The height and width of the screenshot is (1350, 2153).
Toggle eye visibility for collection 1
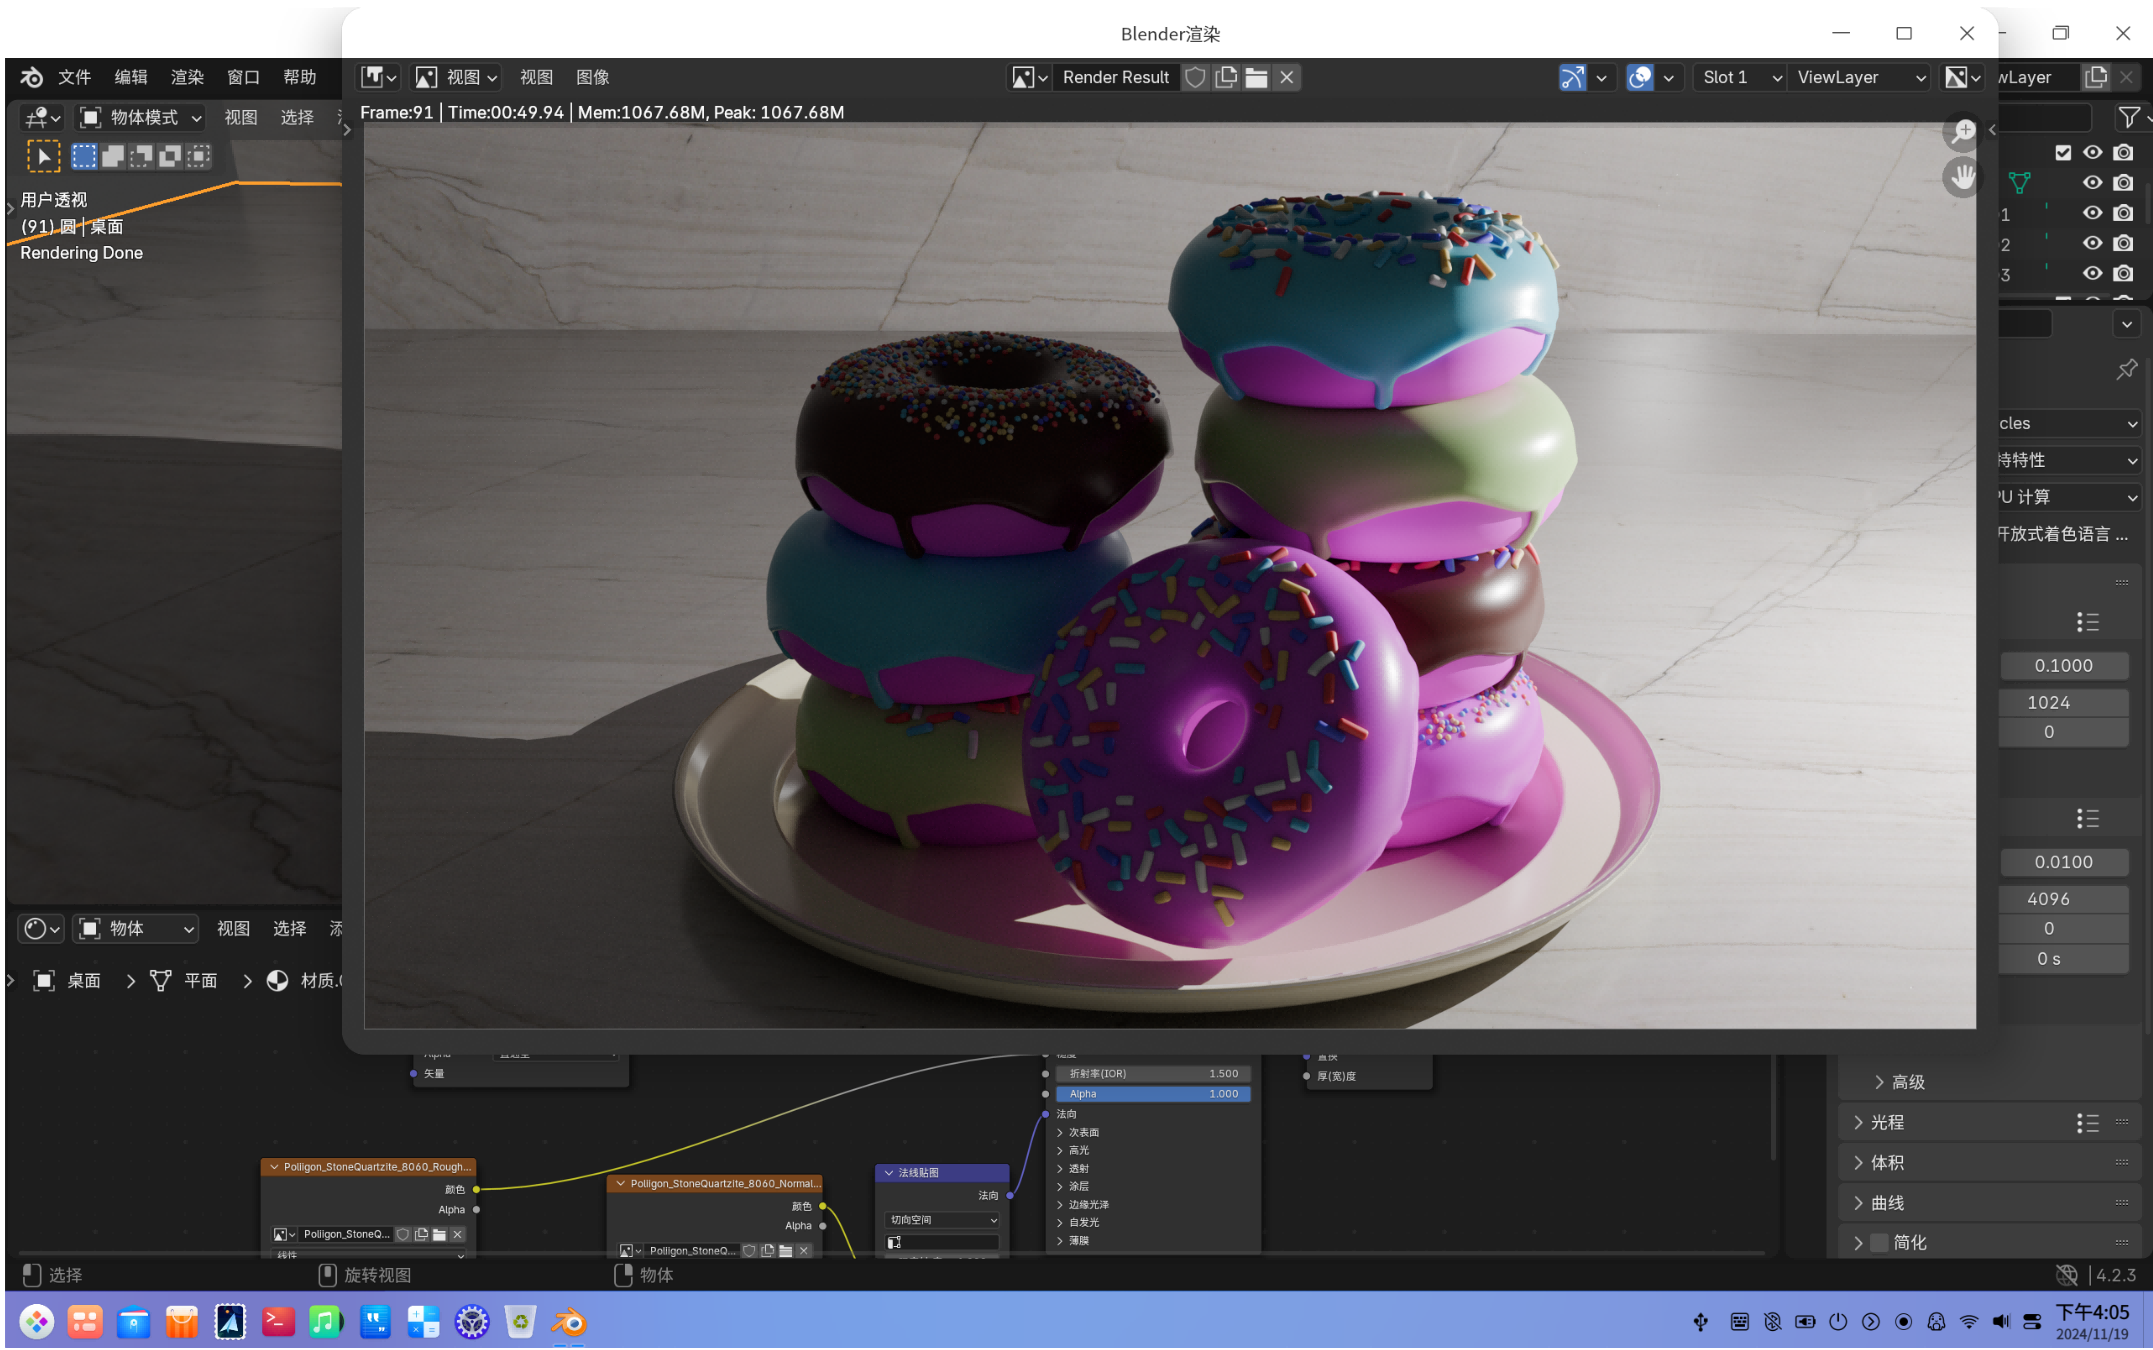pos(2092,213)
